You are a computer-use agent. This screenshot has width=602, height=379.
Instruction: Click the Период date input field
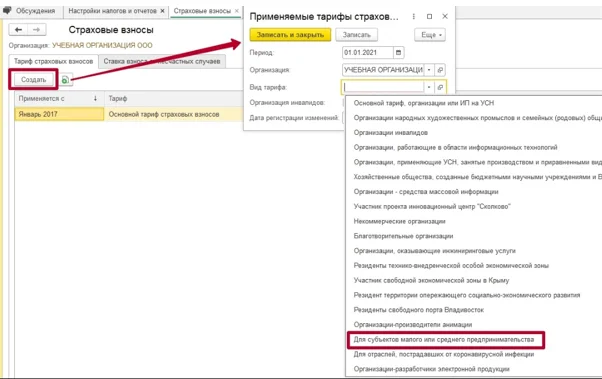368,53
